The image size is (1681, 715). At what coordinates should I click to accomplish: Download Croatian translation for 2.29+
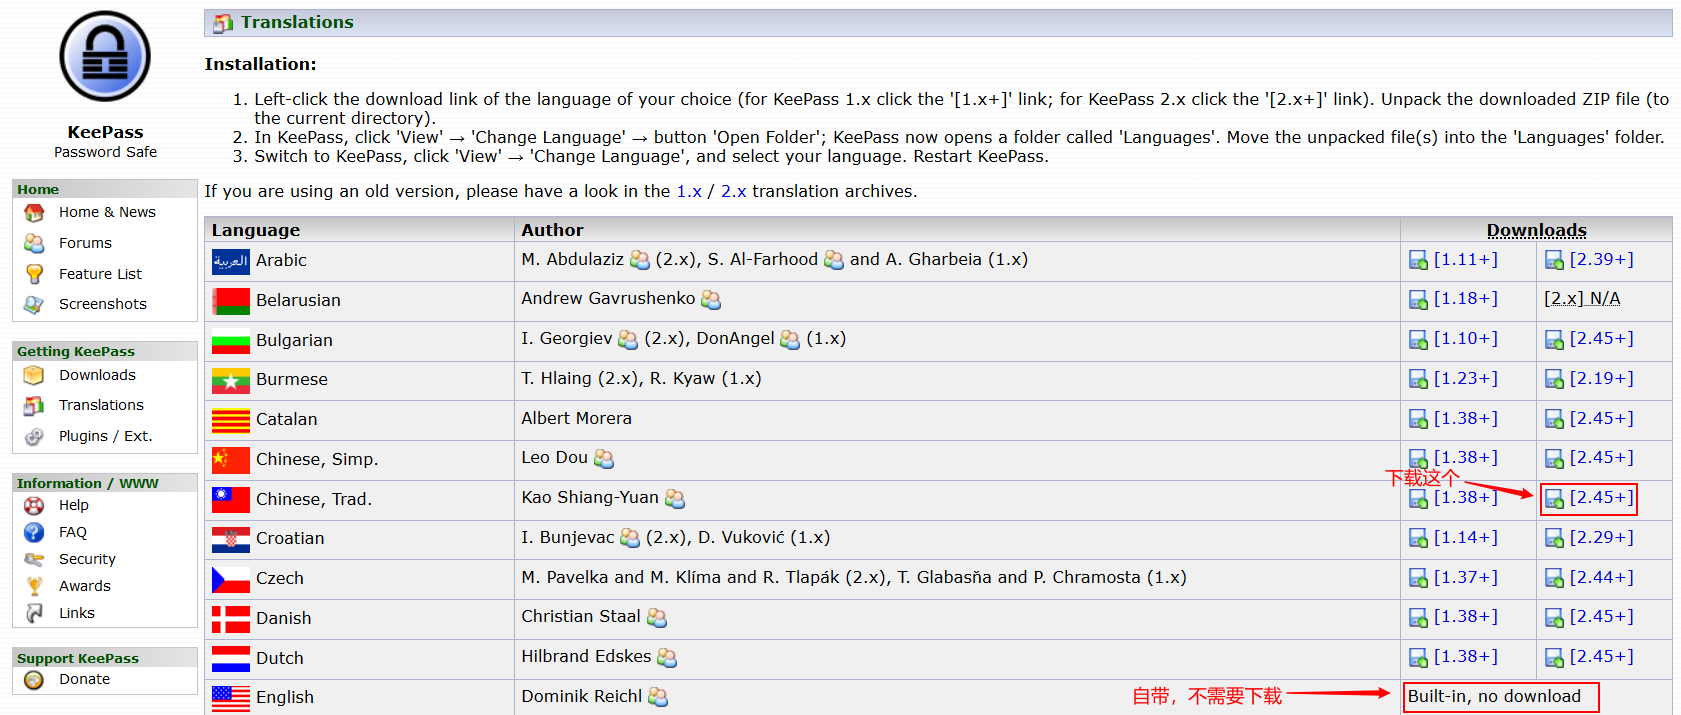(1601, 537)
